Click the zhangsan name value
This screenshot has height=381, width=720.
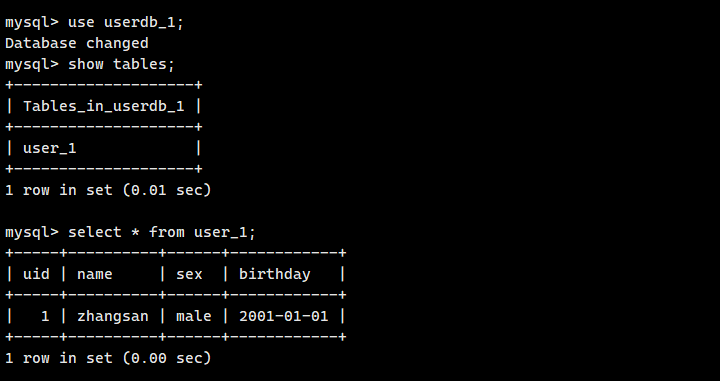(112, 316)
